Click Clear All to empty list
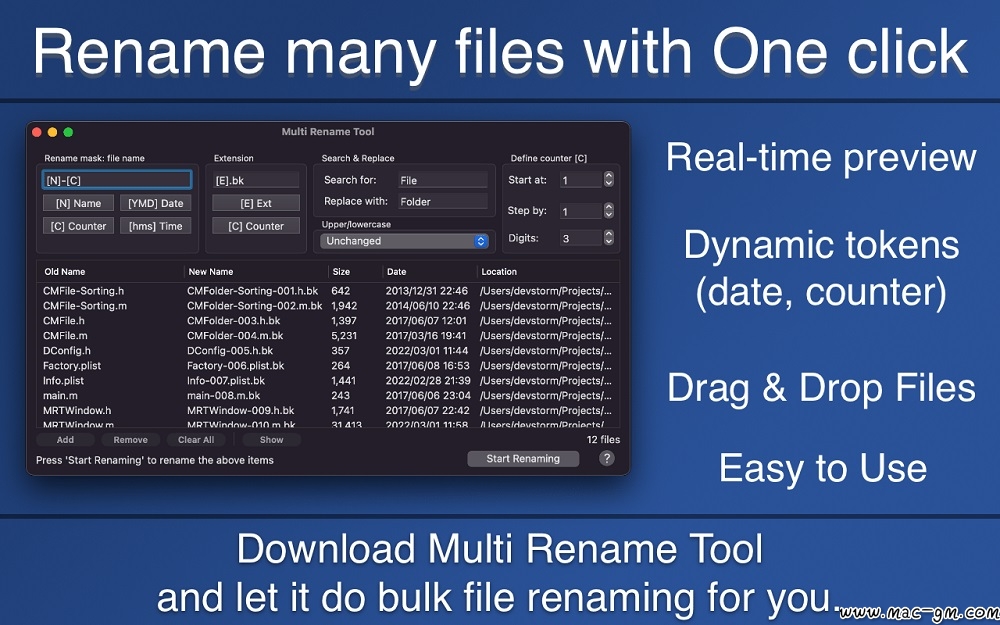 [196, 439]
